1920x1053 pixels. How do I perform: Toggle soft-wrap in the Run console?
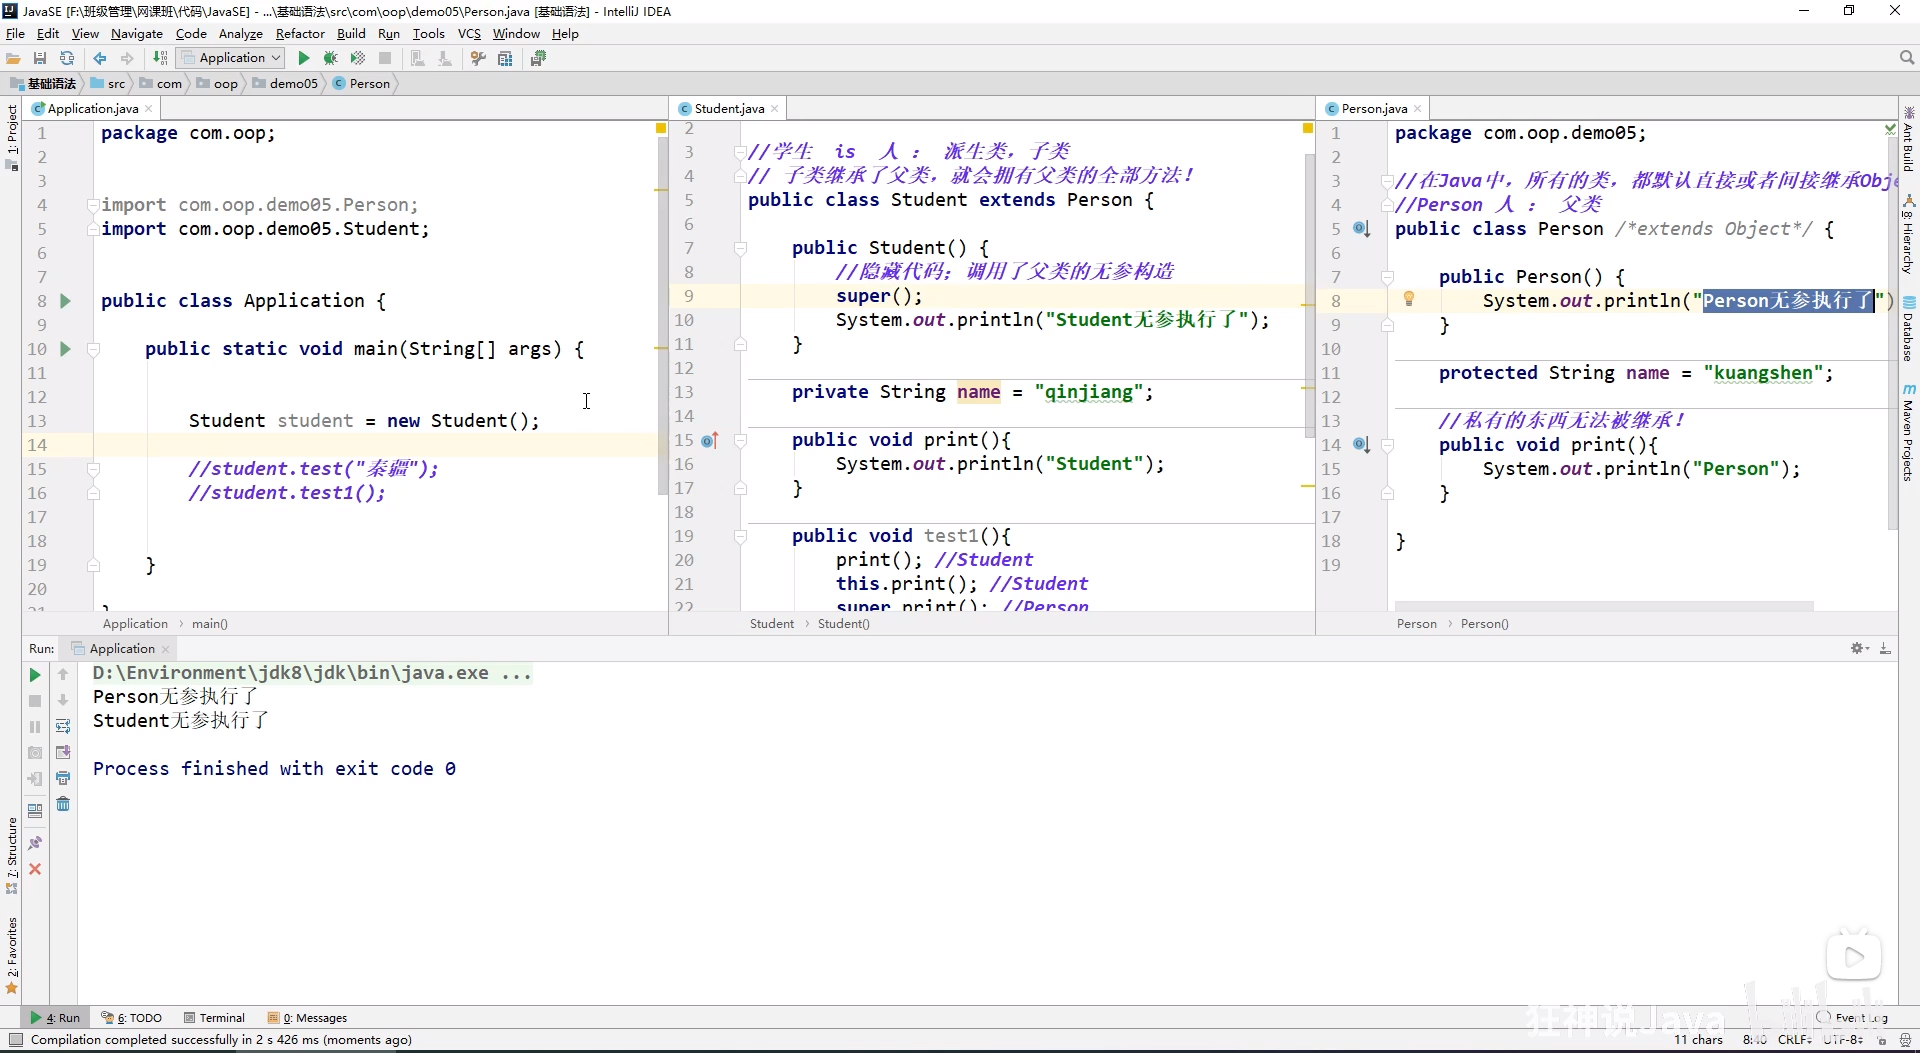(x=63, y=726)
